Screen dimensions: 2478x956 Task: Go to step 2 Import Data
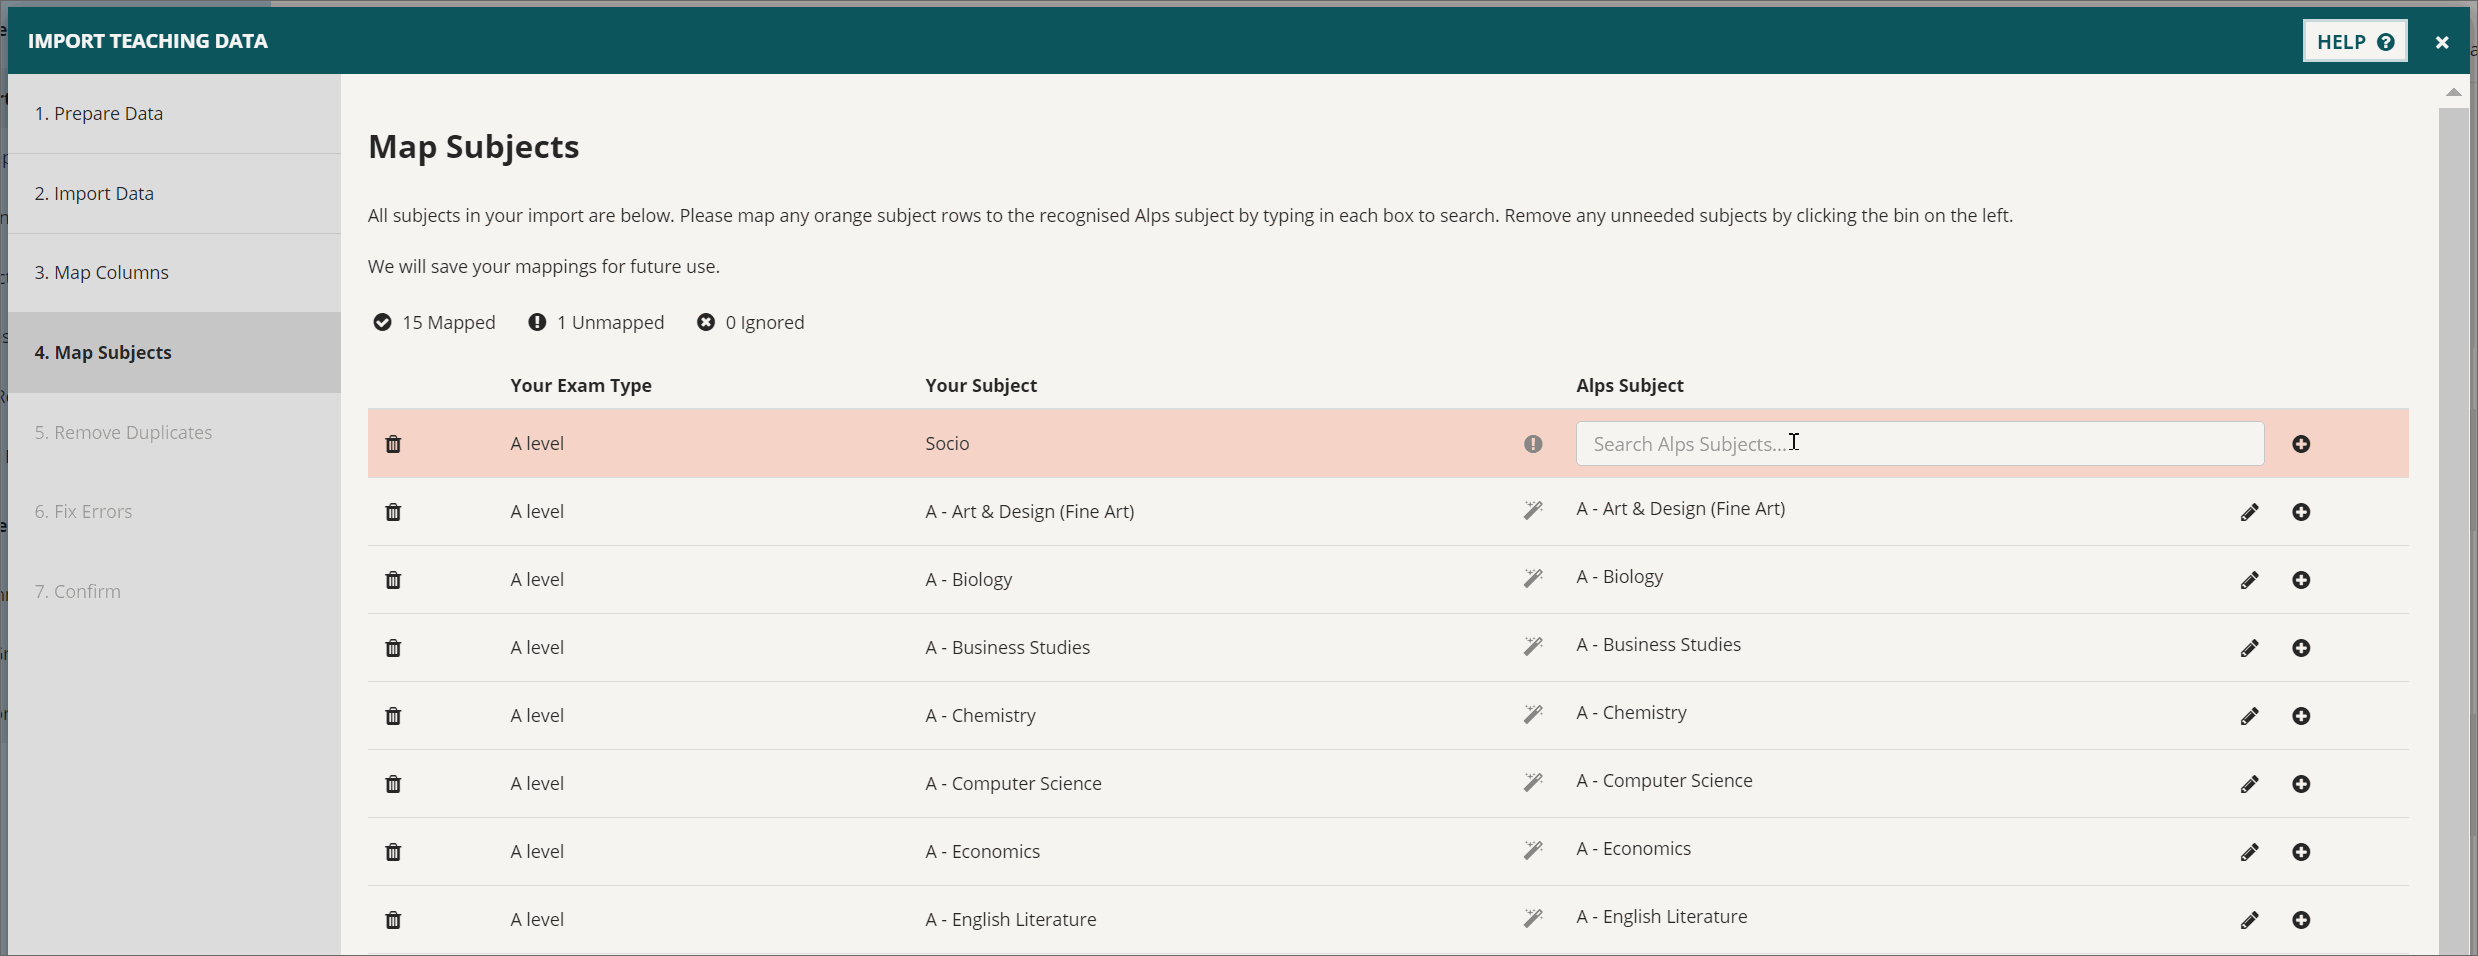coord(174,194)
